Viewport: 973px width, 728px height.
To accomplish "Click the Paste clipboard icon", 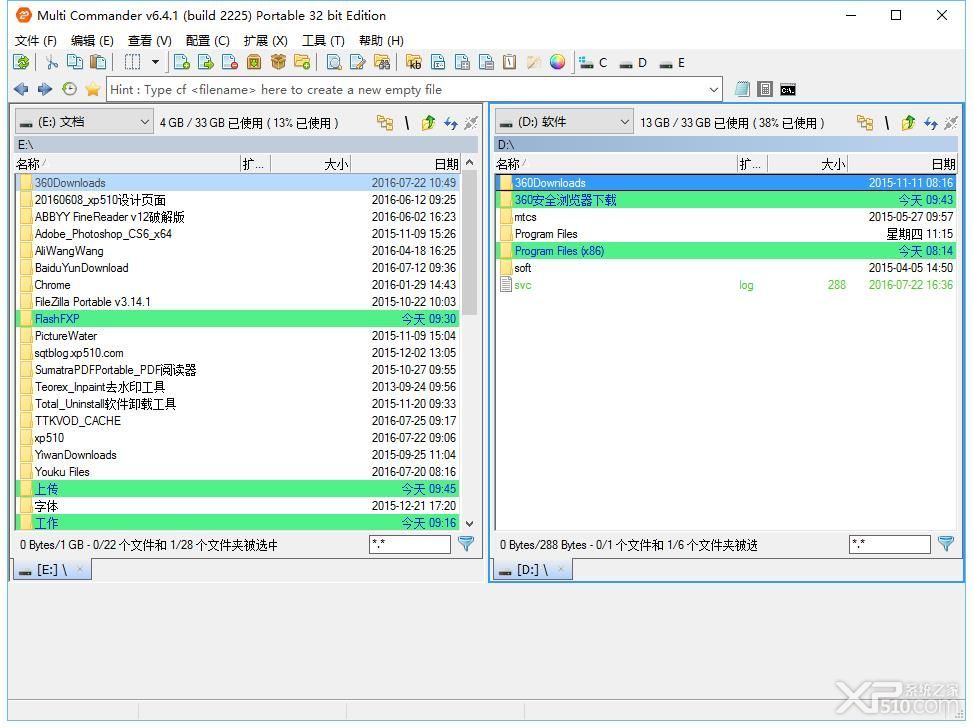I will pyautogui.click(x=98, y=62).
